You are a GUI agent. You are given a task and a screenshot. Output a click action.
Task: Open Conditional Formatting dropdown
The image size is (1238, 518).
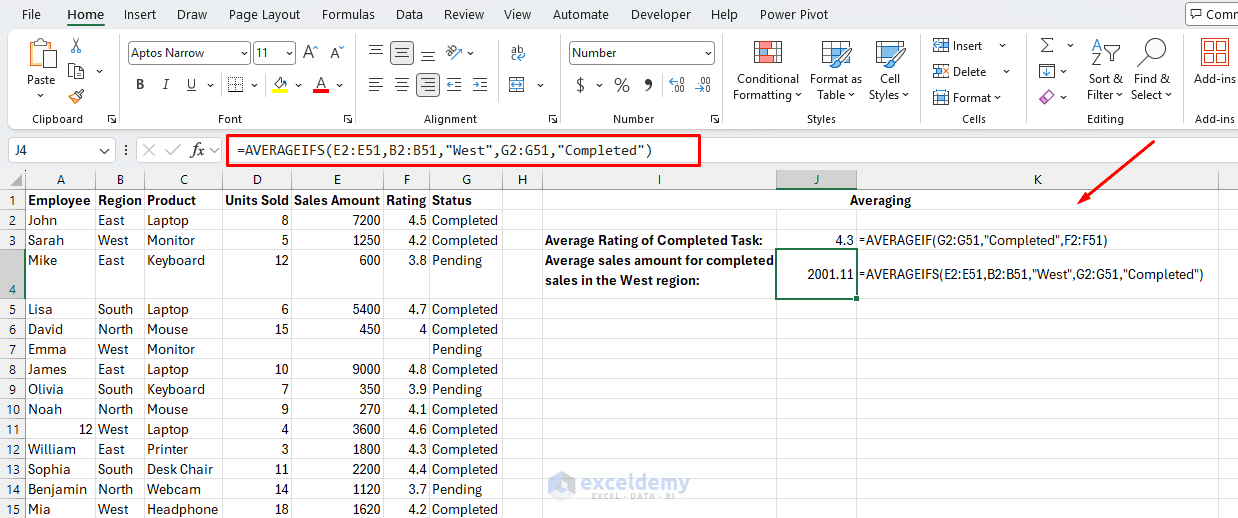767,70
